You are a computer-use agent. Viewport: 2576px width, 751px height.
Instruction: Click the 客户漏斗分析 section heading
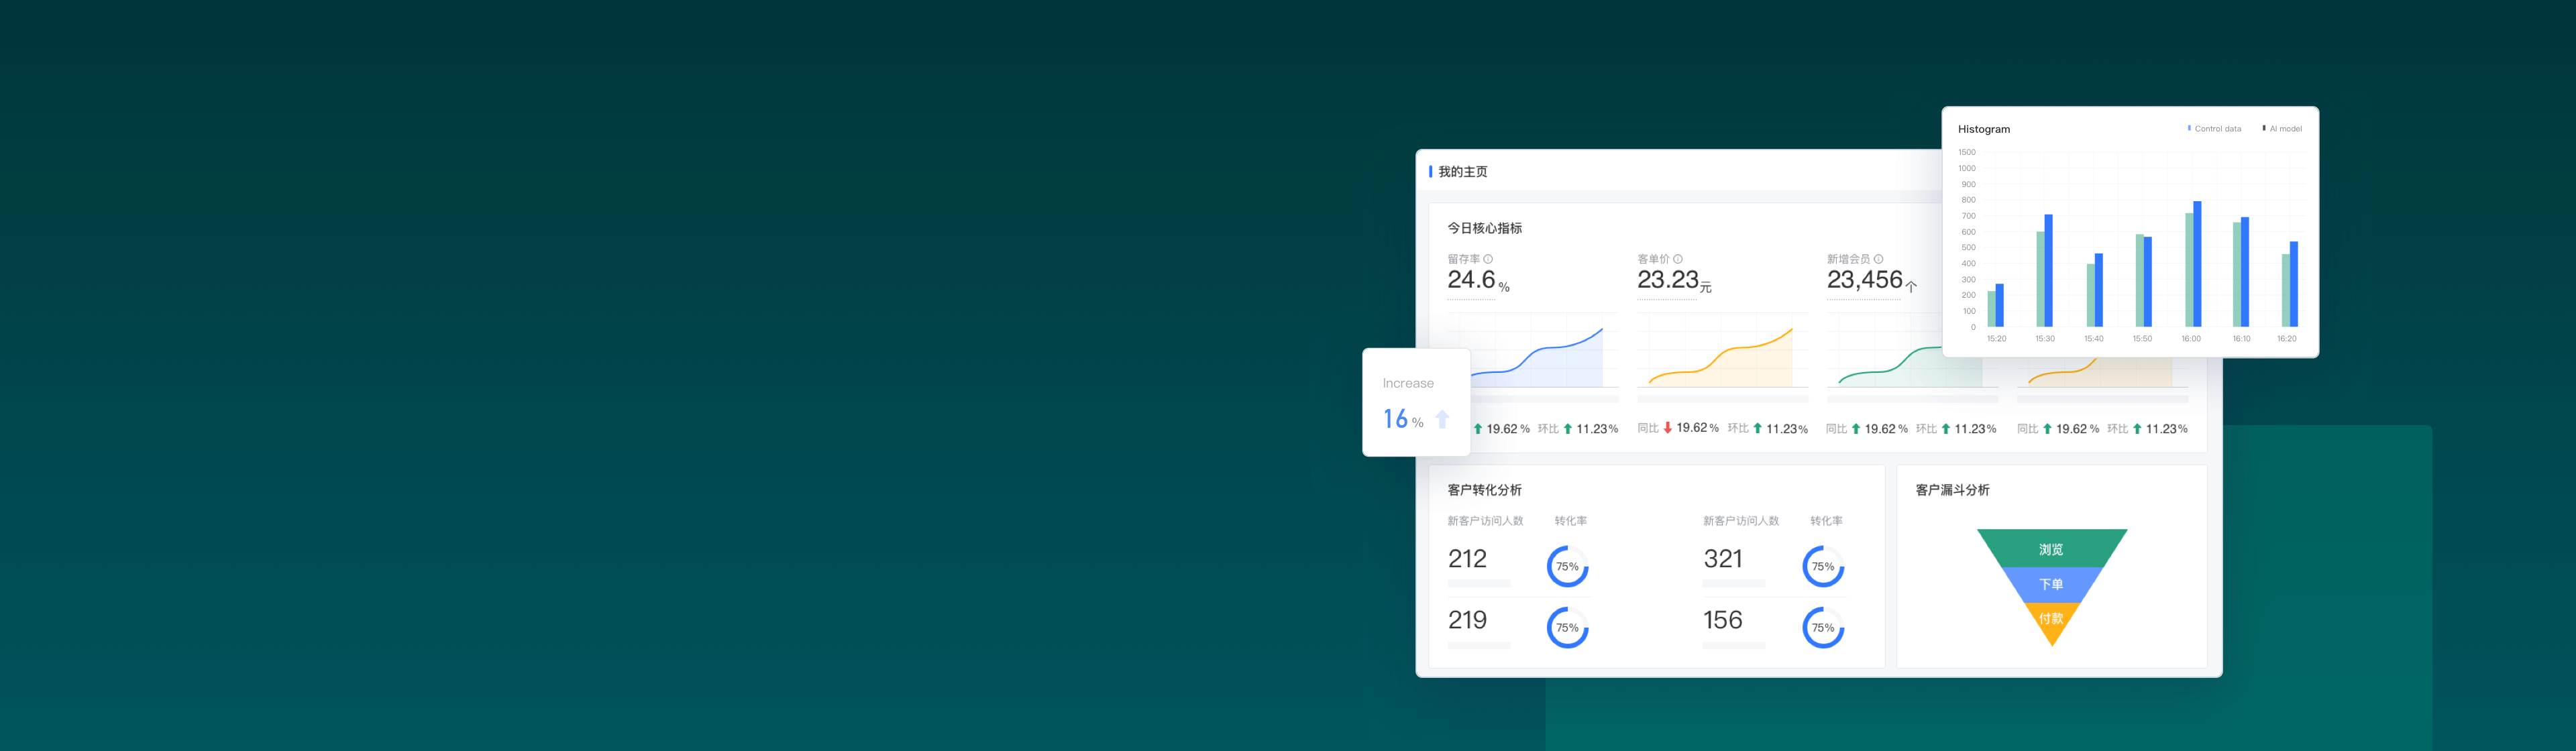click(x=1952, y=490)
